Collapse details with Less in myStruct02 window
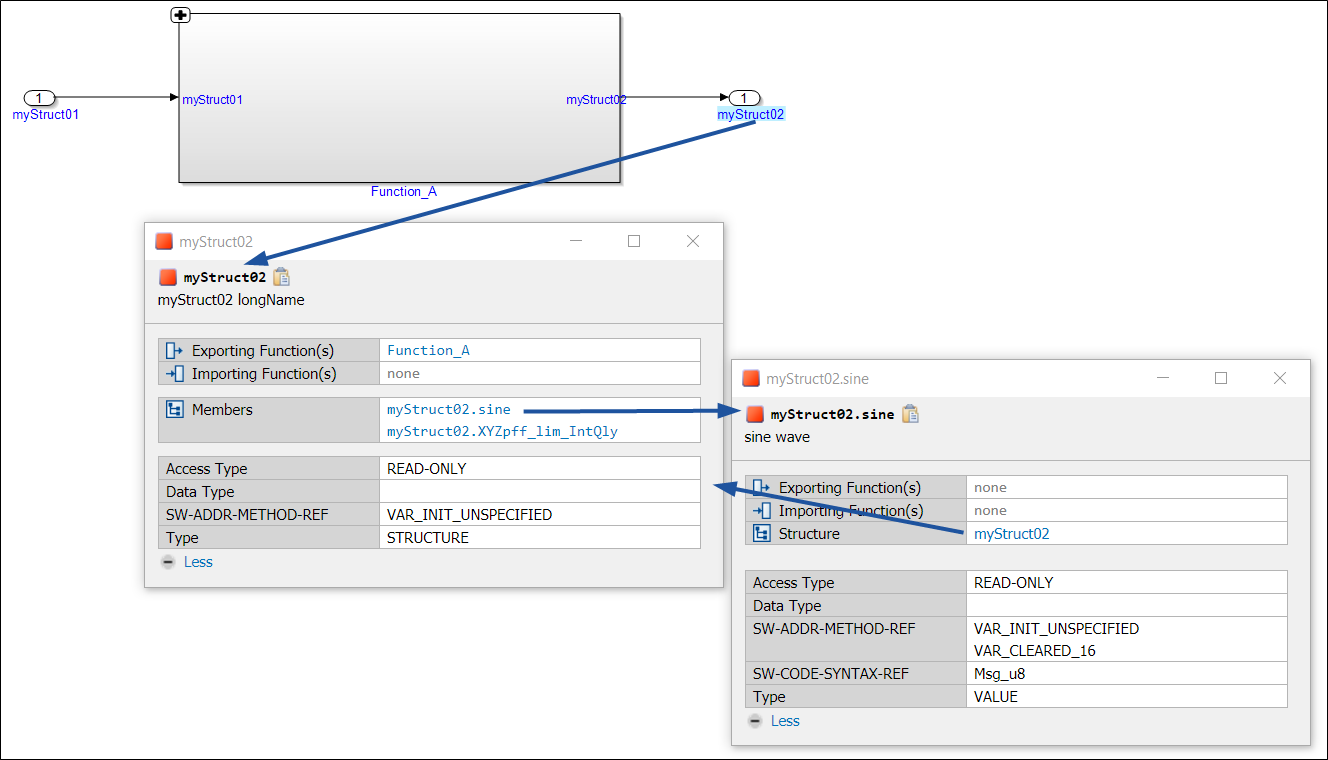Screen dimensions: 1328x760 click(197, 562)
